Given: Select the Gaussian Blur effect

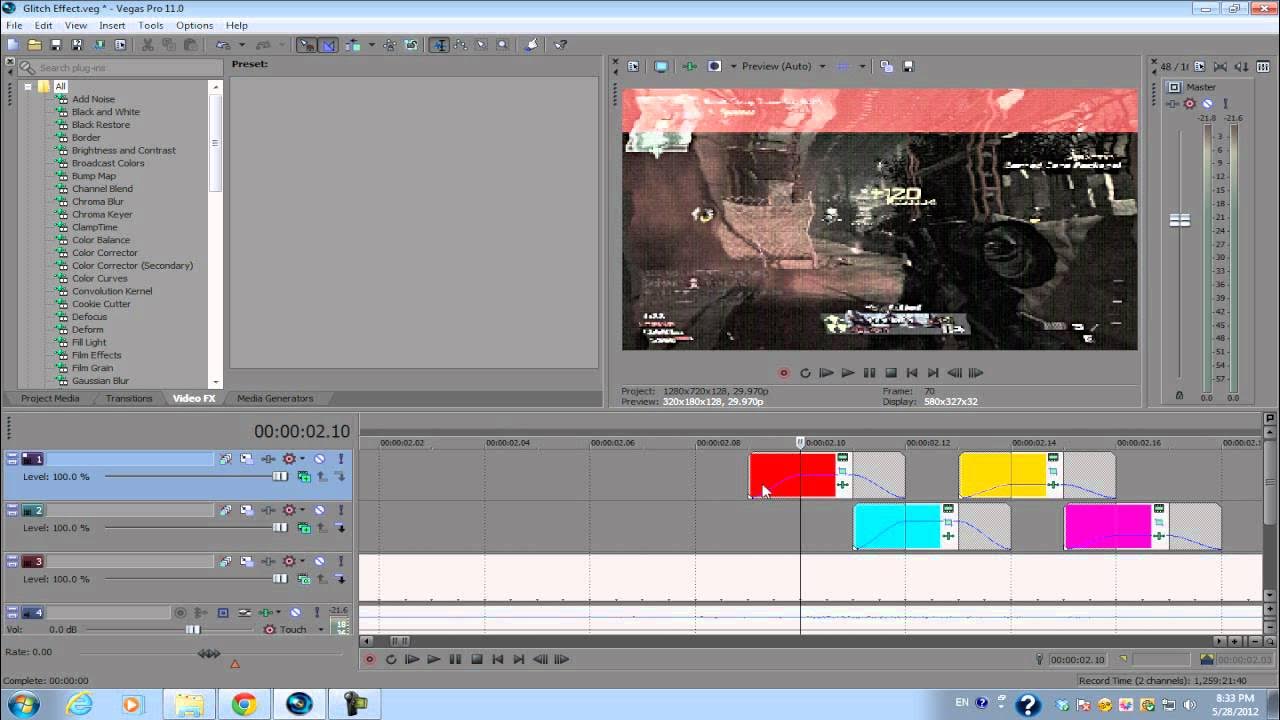Looking at the screenshot, I should (x=100, y=381).
